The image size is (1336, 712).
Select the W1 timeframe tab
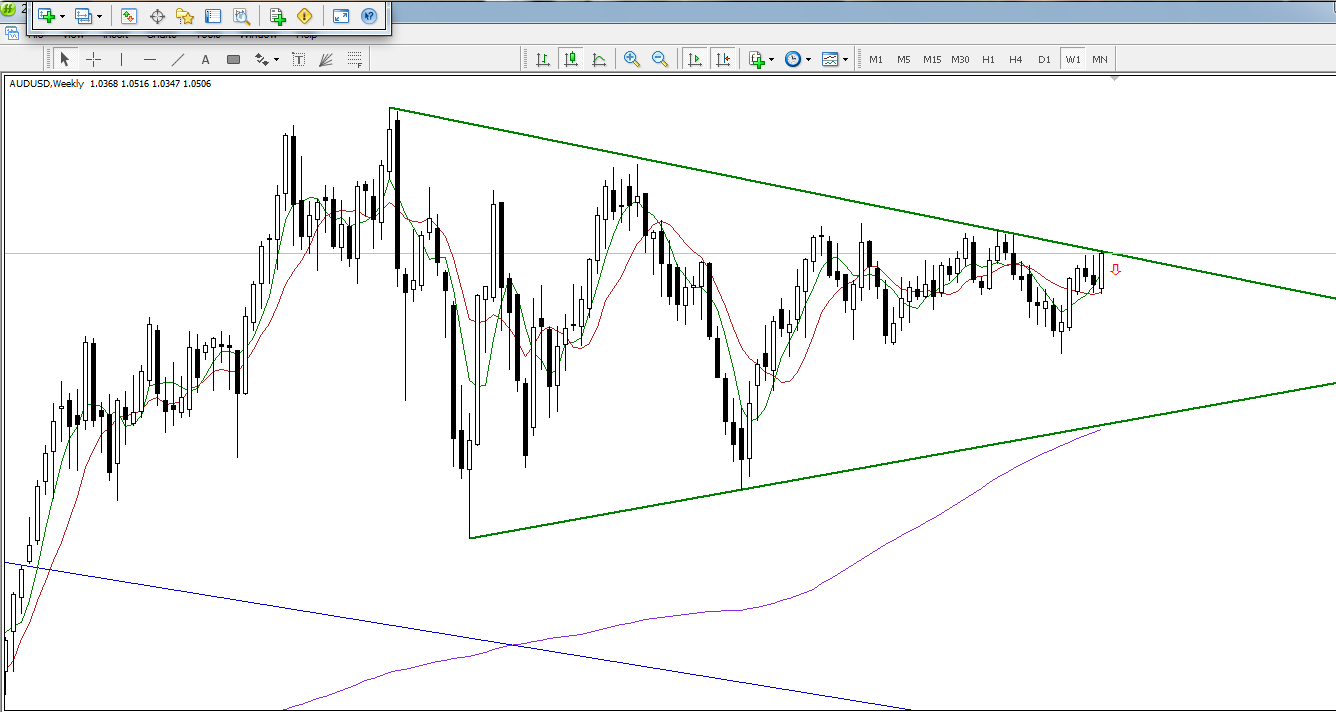point(1073,60)
